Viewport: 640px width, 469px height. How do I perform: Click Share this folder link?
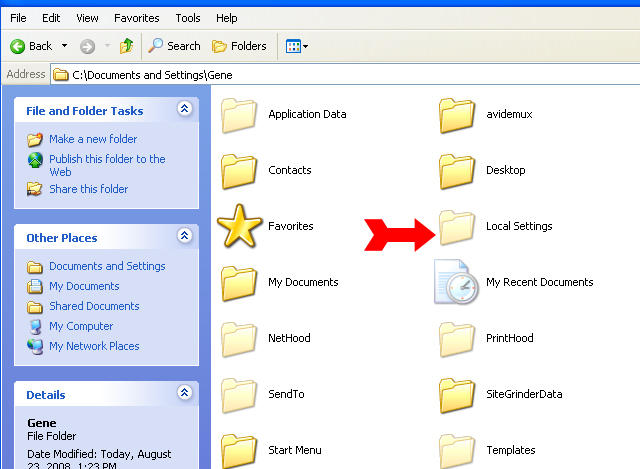tap(89, 189)
